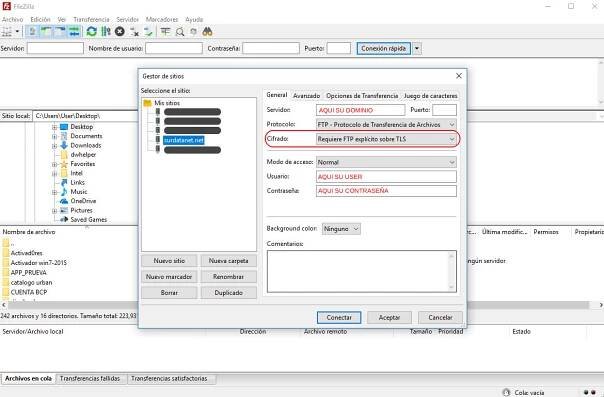604x397 pixels.
Task: Expand the Desktop node in local tree
Action: (54, 127)
